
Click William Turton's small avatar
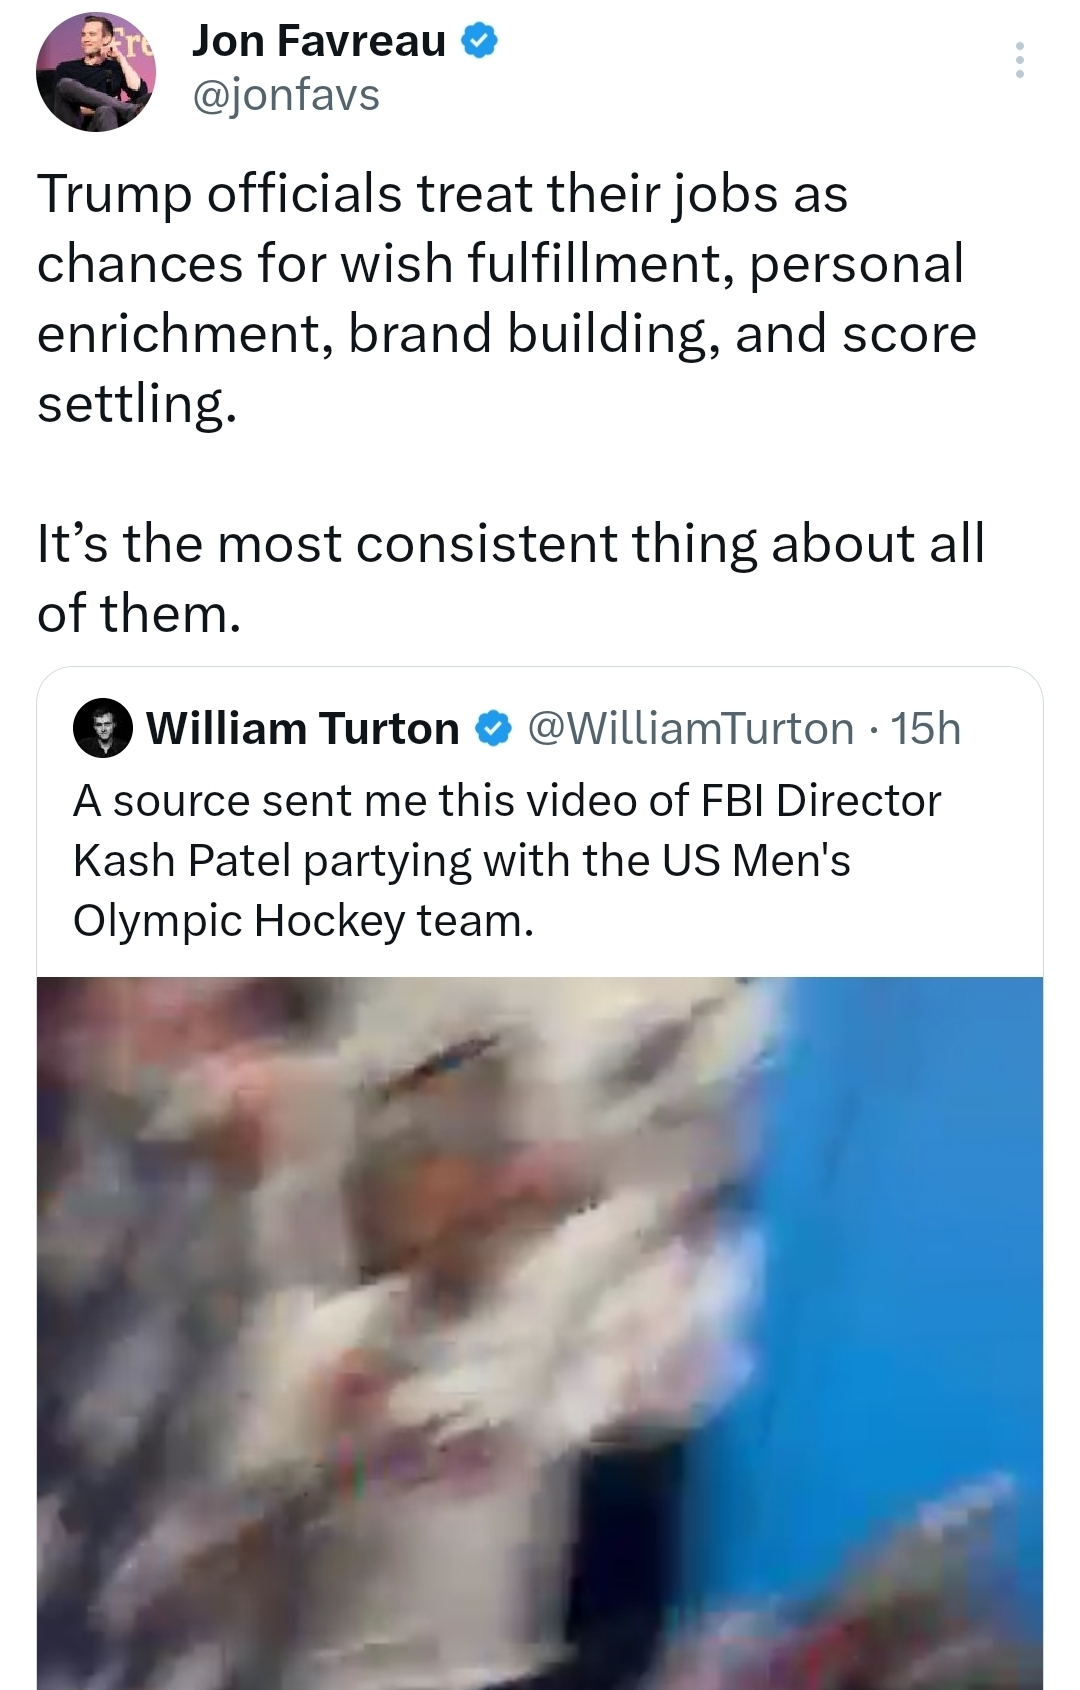[x=103, y=729]
